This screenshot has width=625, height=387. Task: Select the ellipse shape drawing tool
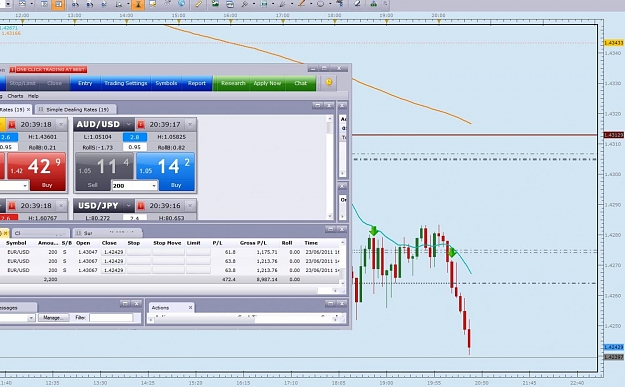pos(320,4)
